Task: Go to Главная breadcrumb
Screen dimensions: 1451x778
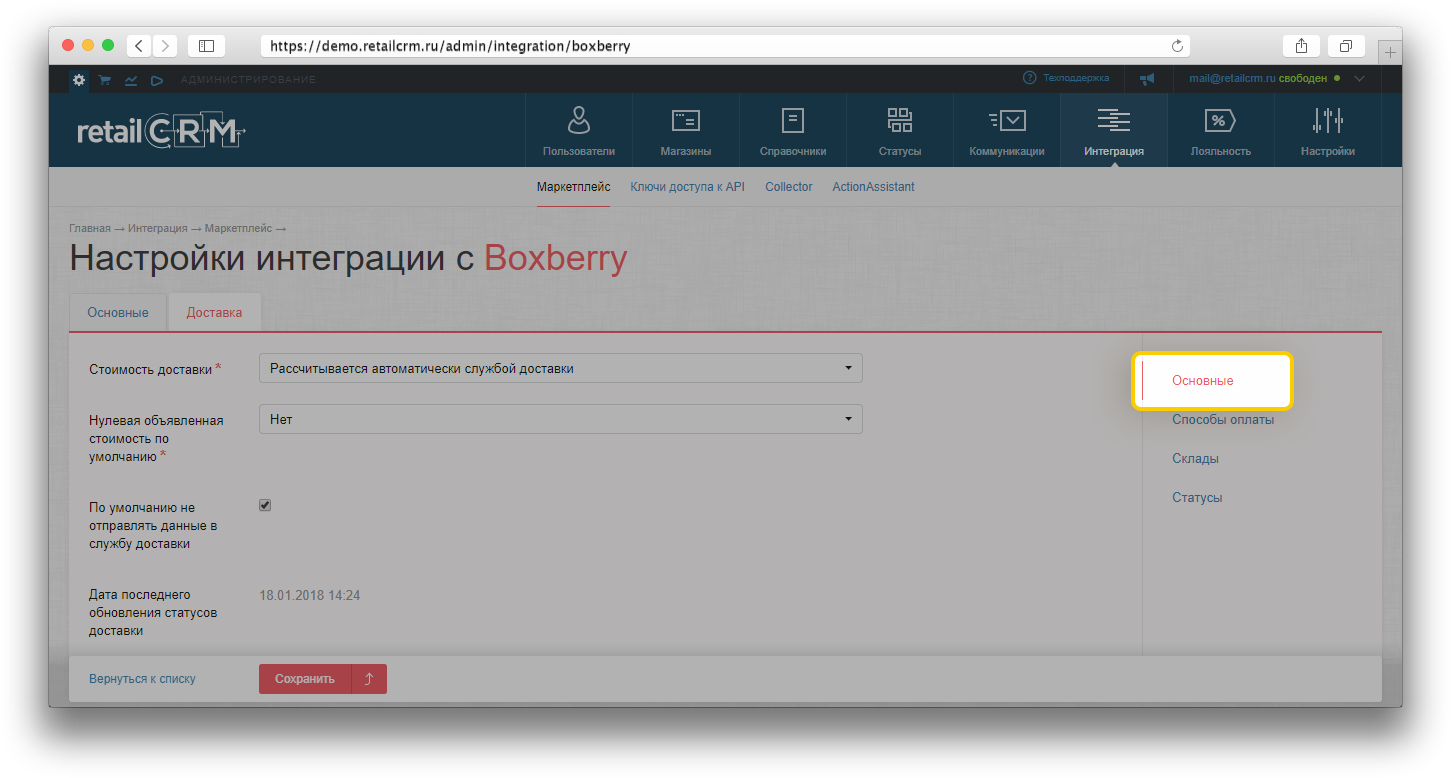Action: tap(90, 229)
